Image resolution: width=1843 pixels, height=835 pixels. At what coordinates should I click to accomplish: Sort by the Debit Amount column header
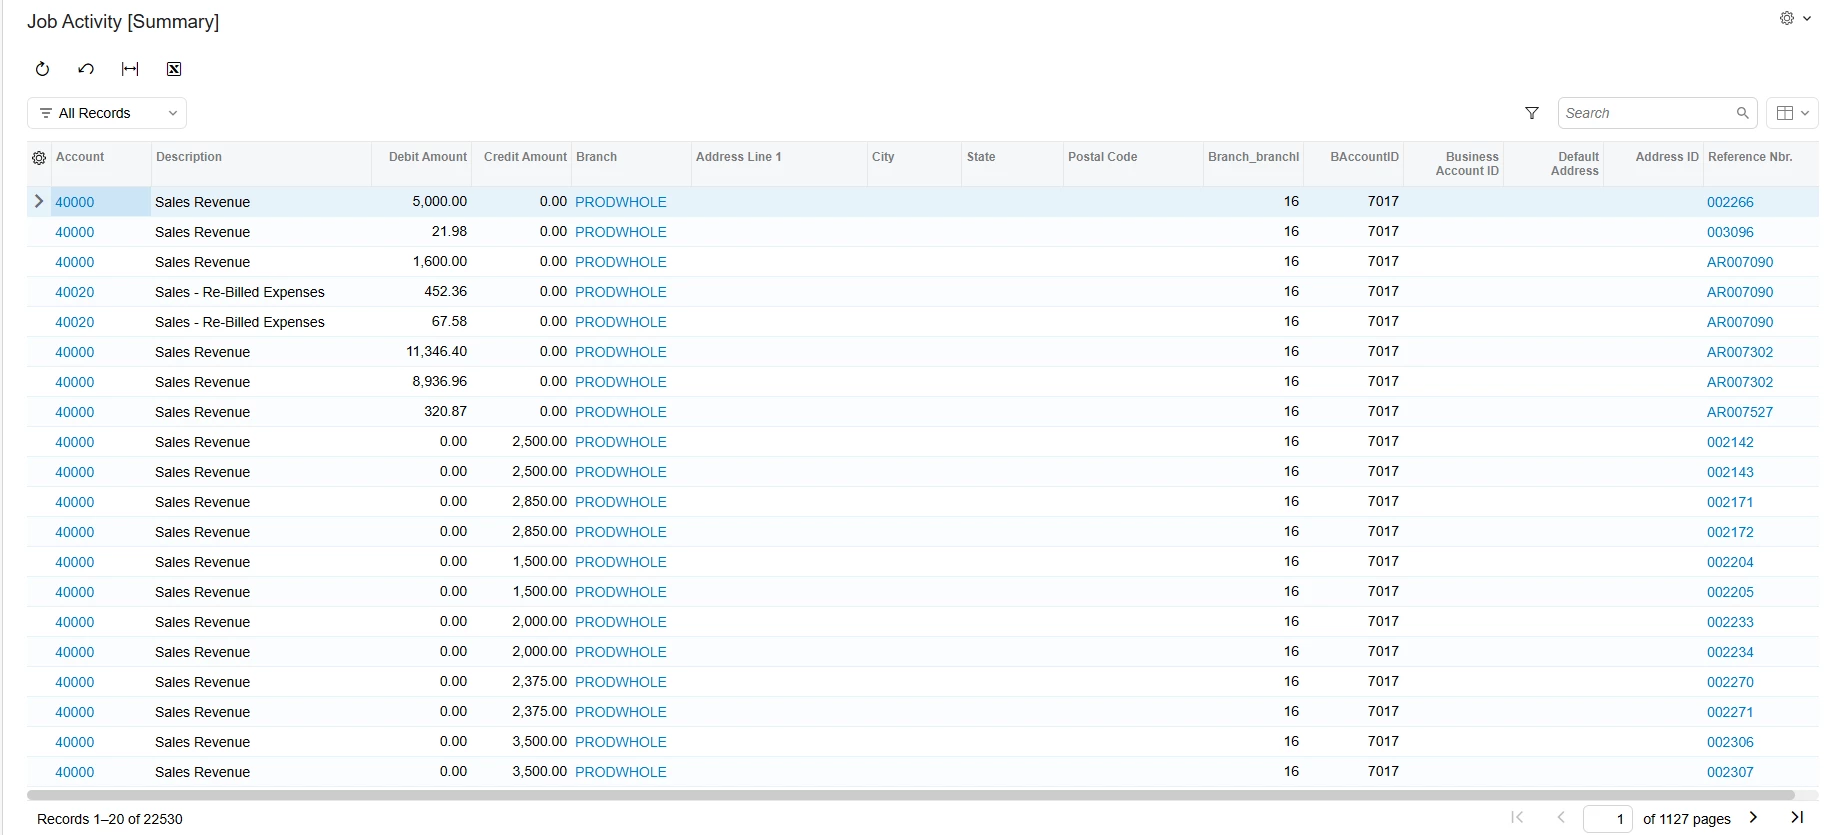[x=428, y=157]
